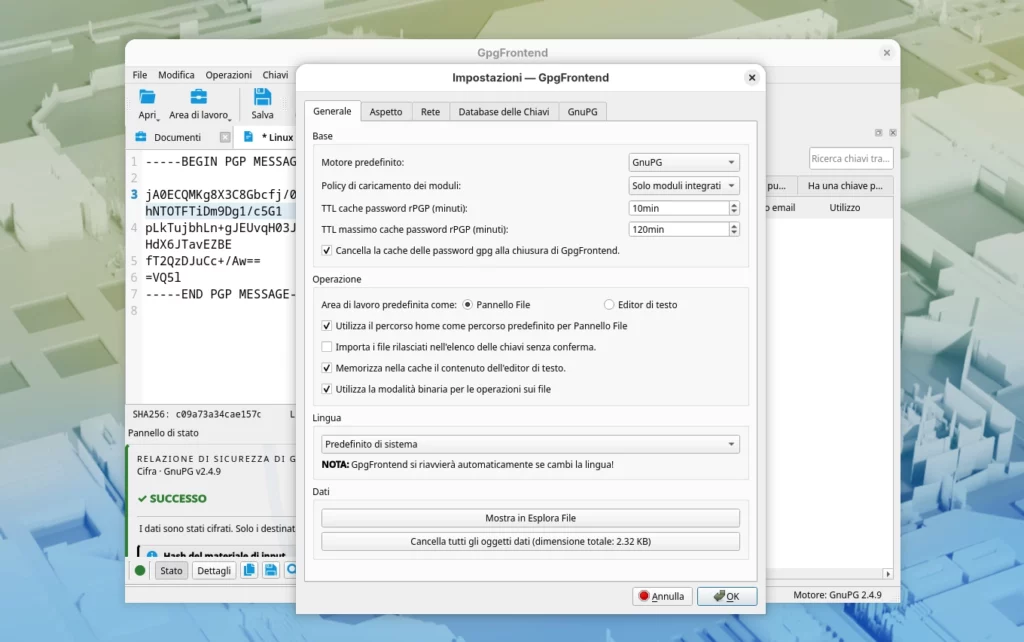Open the Motore predefinito GnuPG dropdown
Screen dimensions: 1024x642
[x=684, y=162]
